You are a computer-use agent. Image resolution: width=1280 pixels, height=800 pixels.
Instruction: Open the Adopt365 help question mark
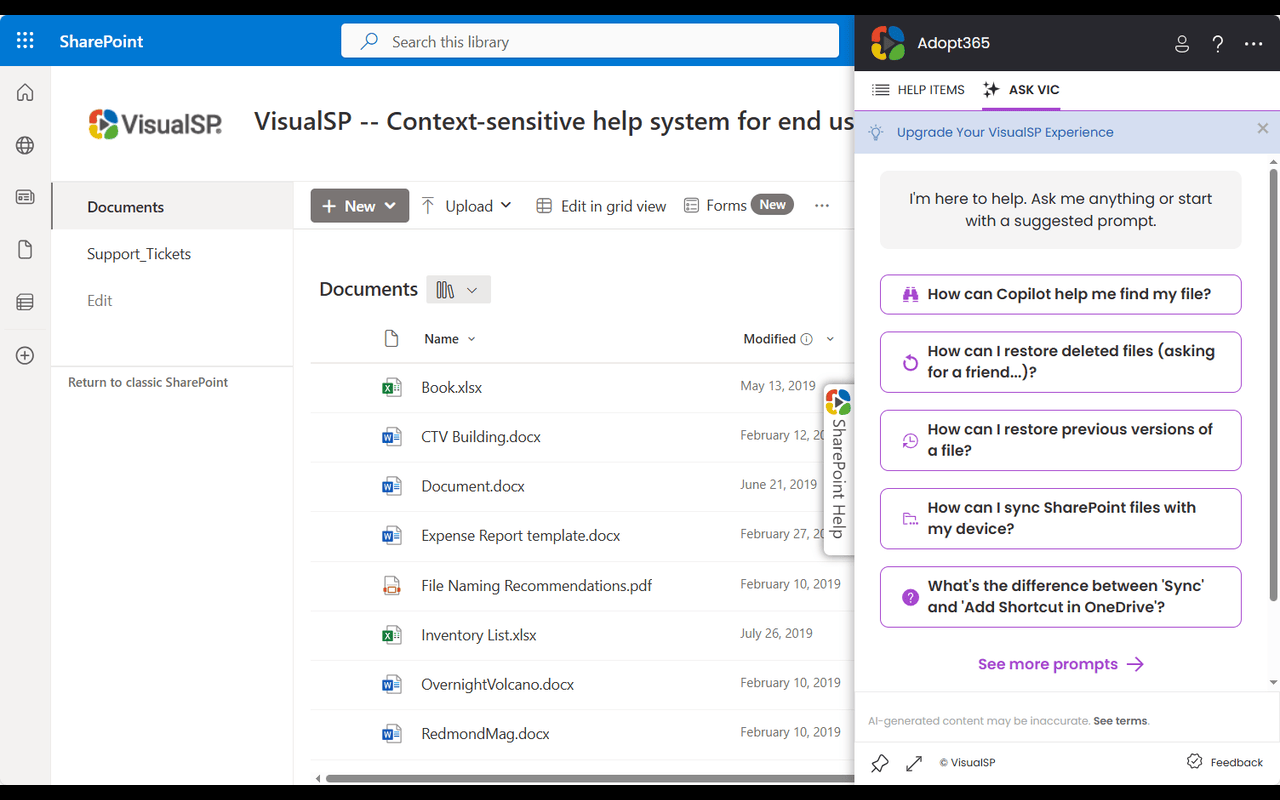[x=1218, y=44]
